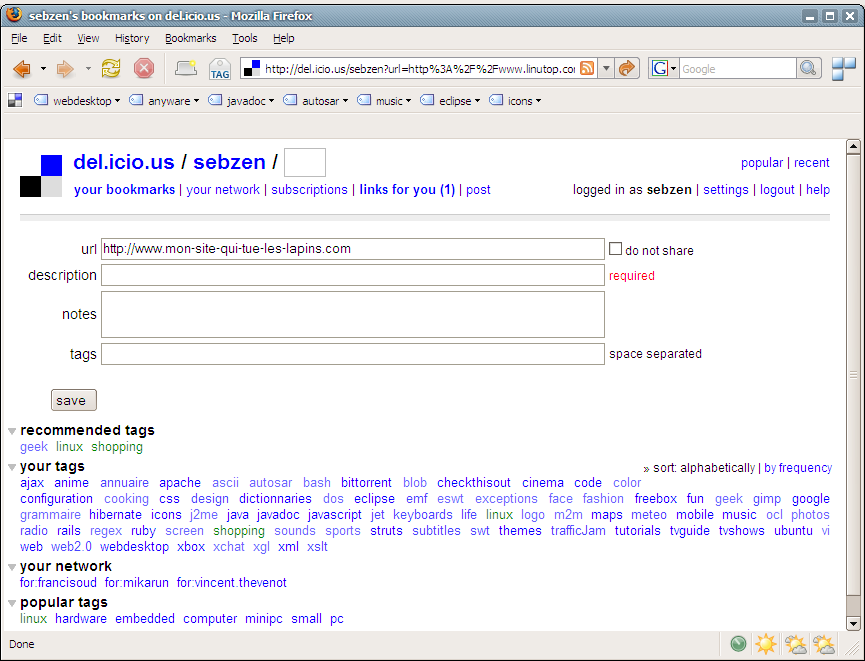This screenshot has width=865, height=661.
Task: Click the Go arrow next to address bar
Action: point(627,68)
